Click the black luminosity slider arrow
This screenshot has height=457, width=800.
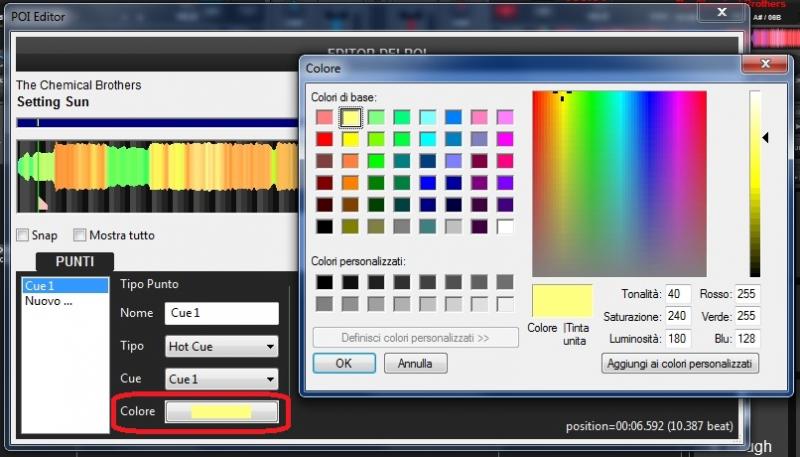(x=765, y=137)
